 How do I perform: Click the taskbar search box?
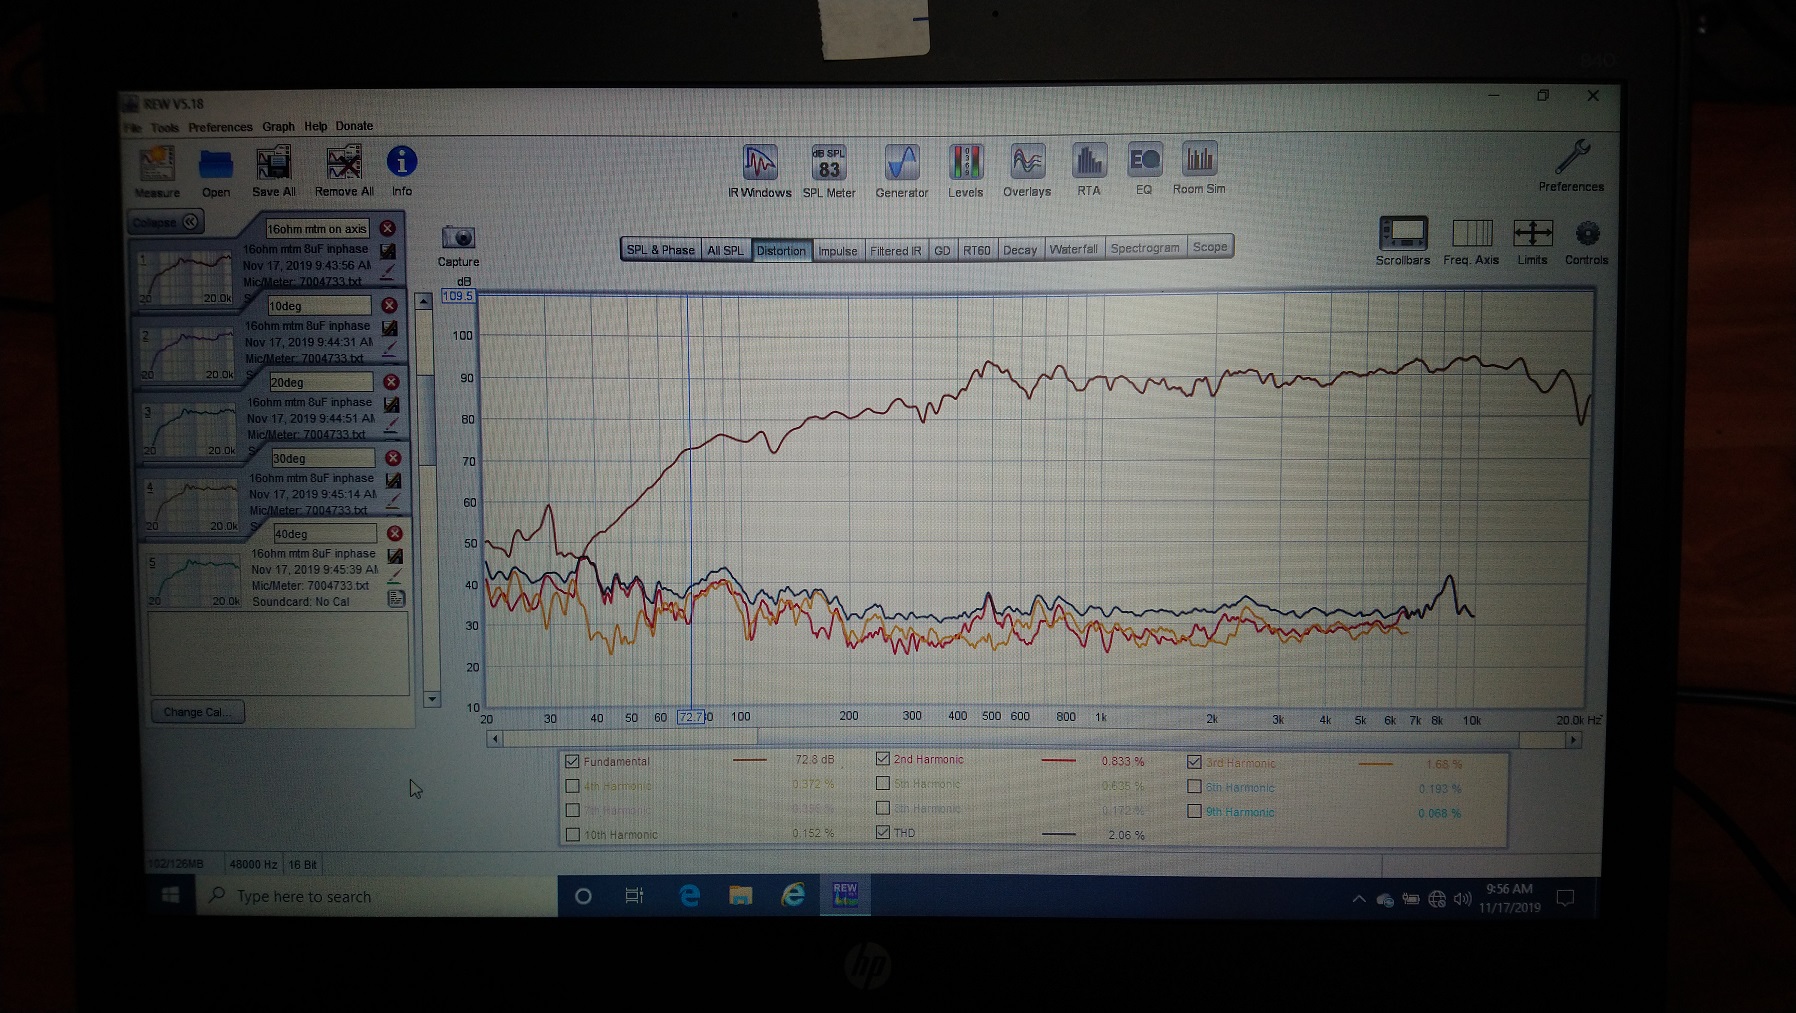click(x=376, y=896)
